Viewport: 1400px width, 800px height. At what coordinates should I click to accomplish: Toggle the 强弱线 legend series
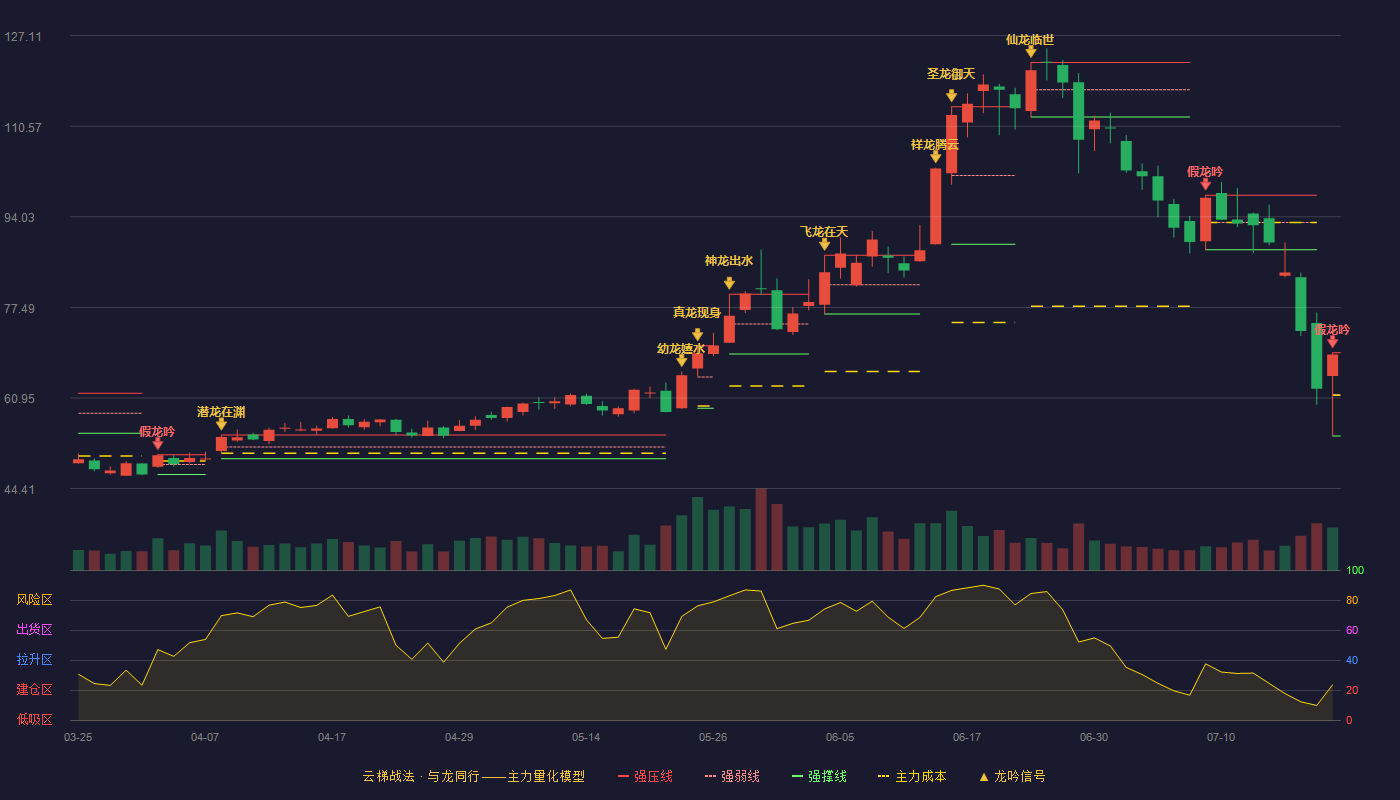(732, 776)
